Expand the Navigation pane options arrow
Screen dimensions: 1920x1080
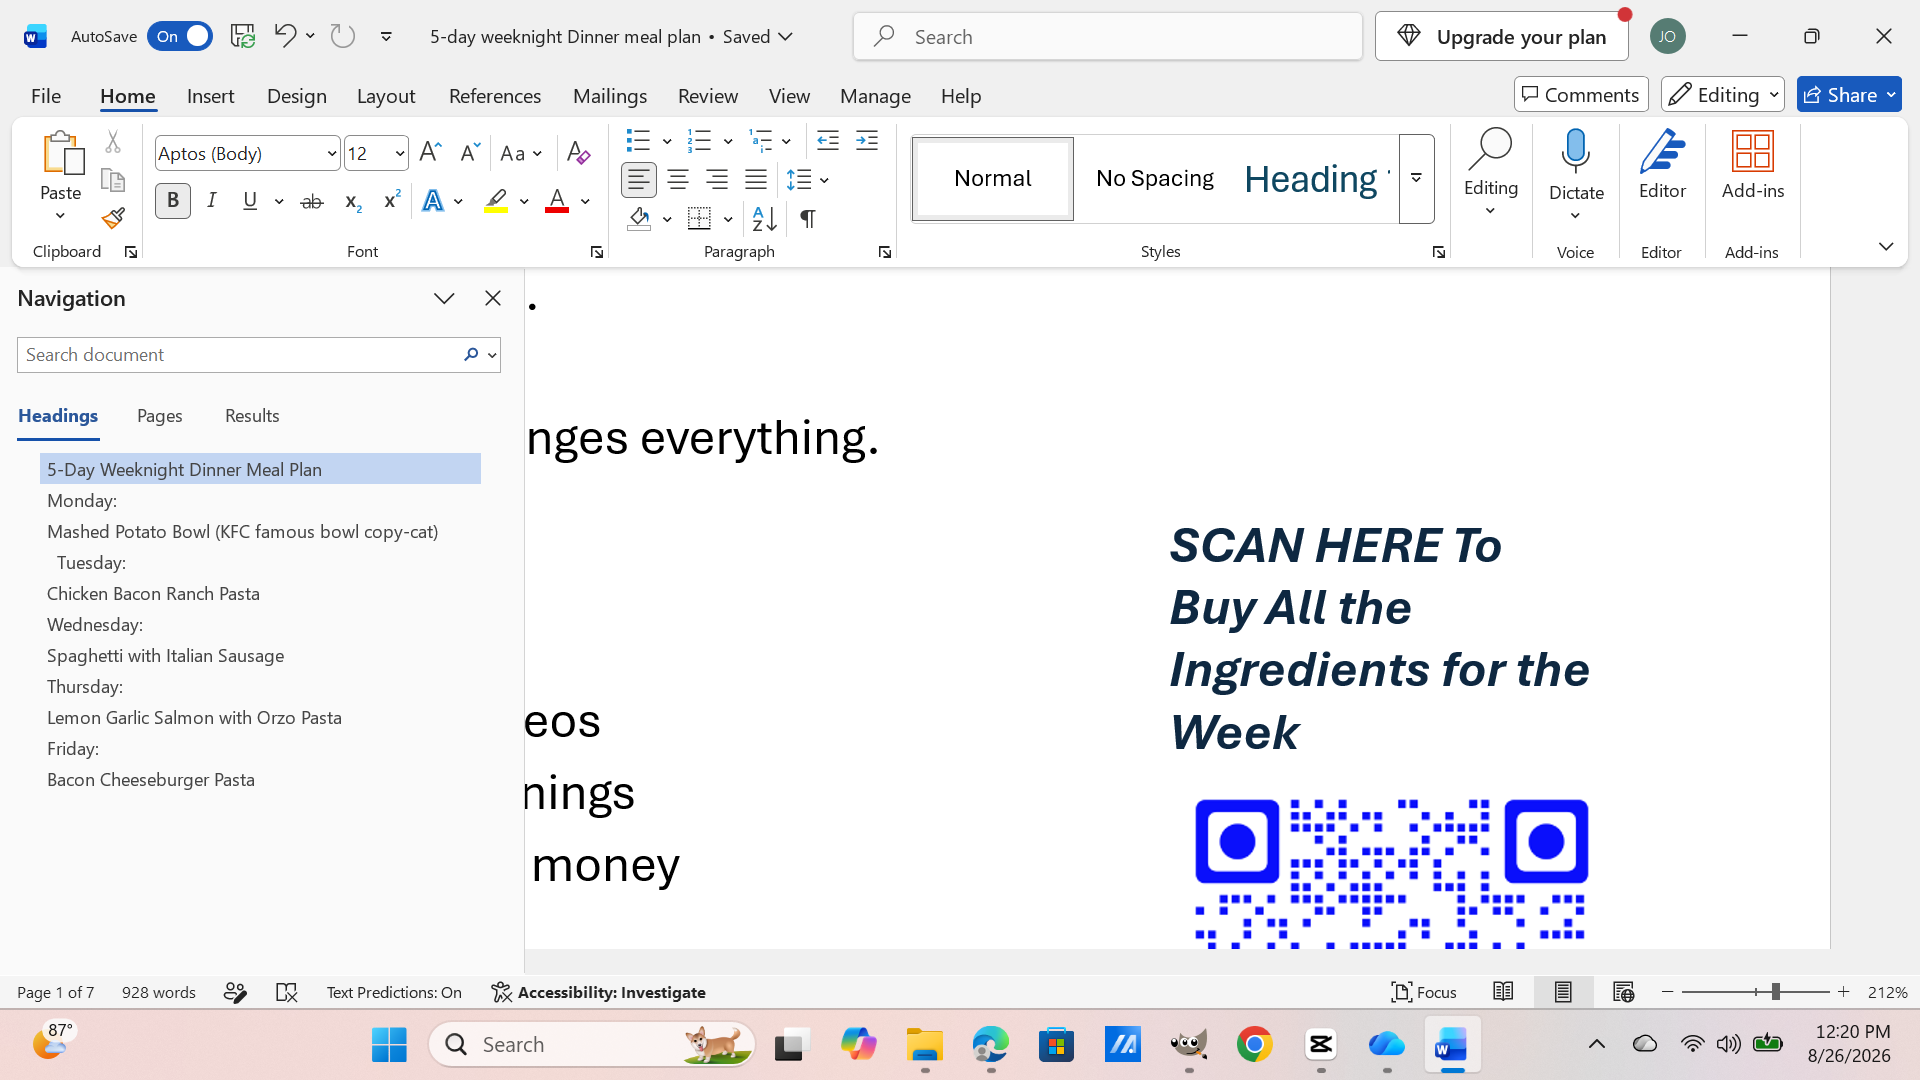click(x=444, y=298)
